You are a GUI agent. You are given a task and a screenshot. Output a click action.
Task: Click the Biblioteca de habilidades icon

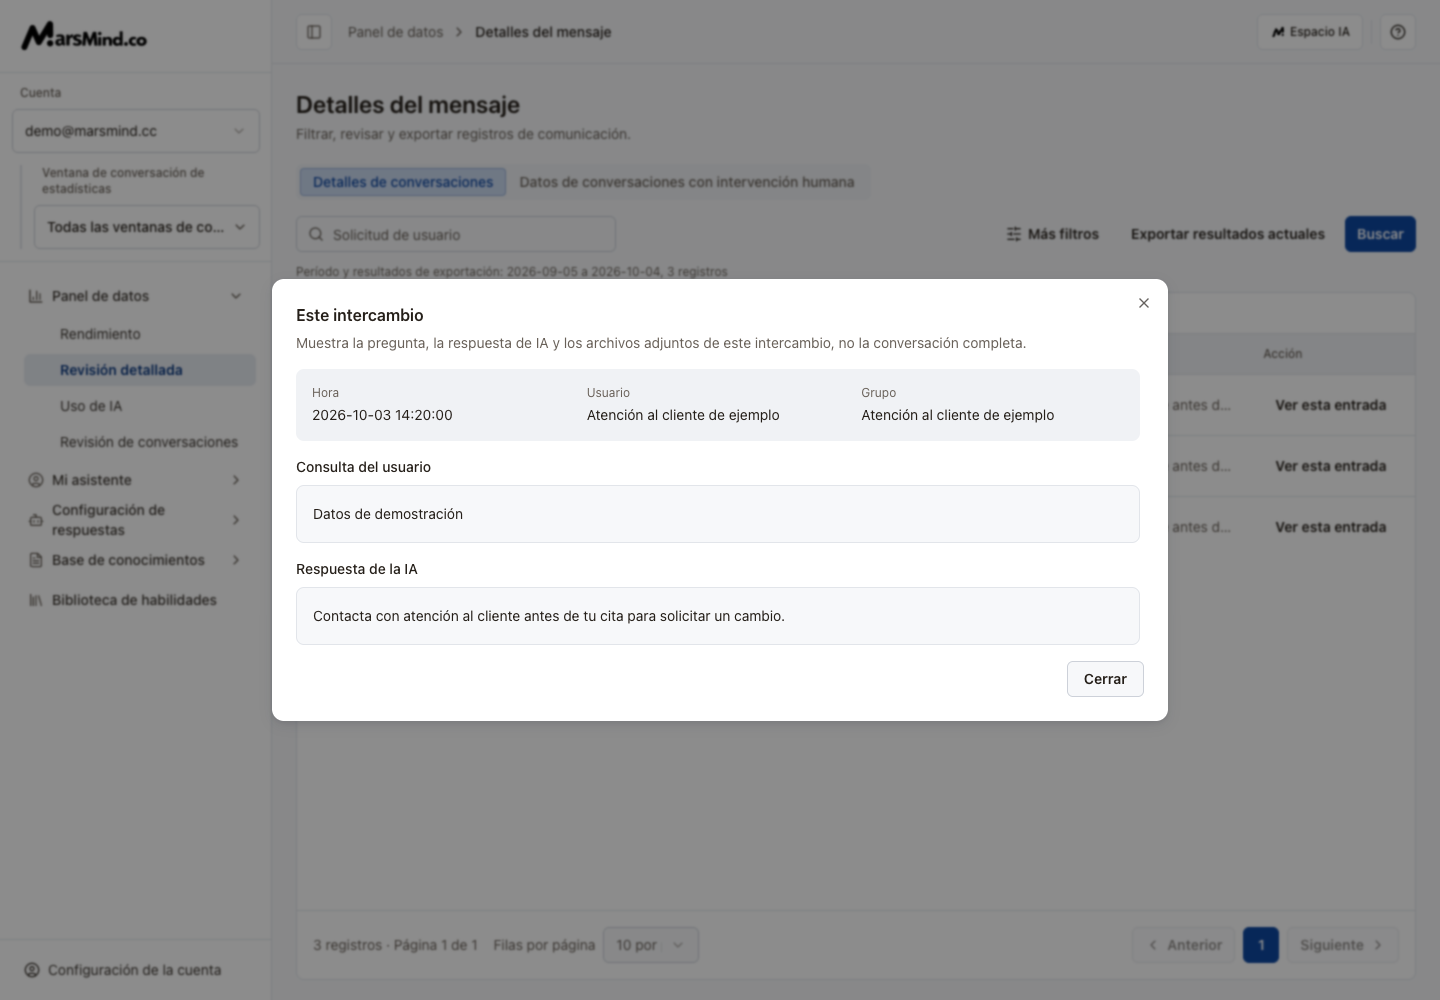(x=35, y=600)
